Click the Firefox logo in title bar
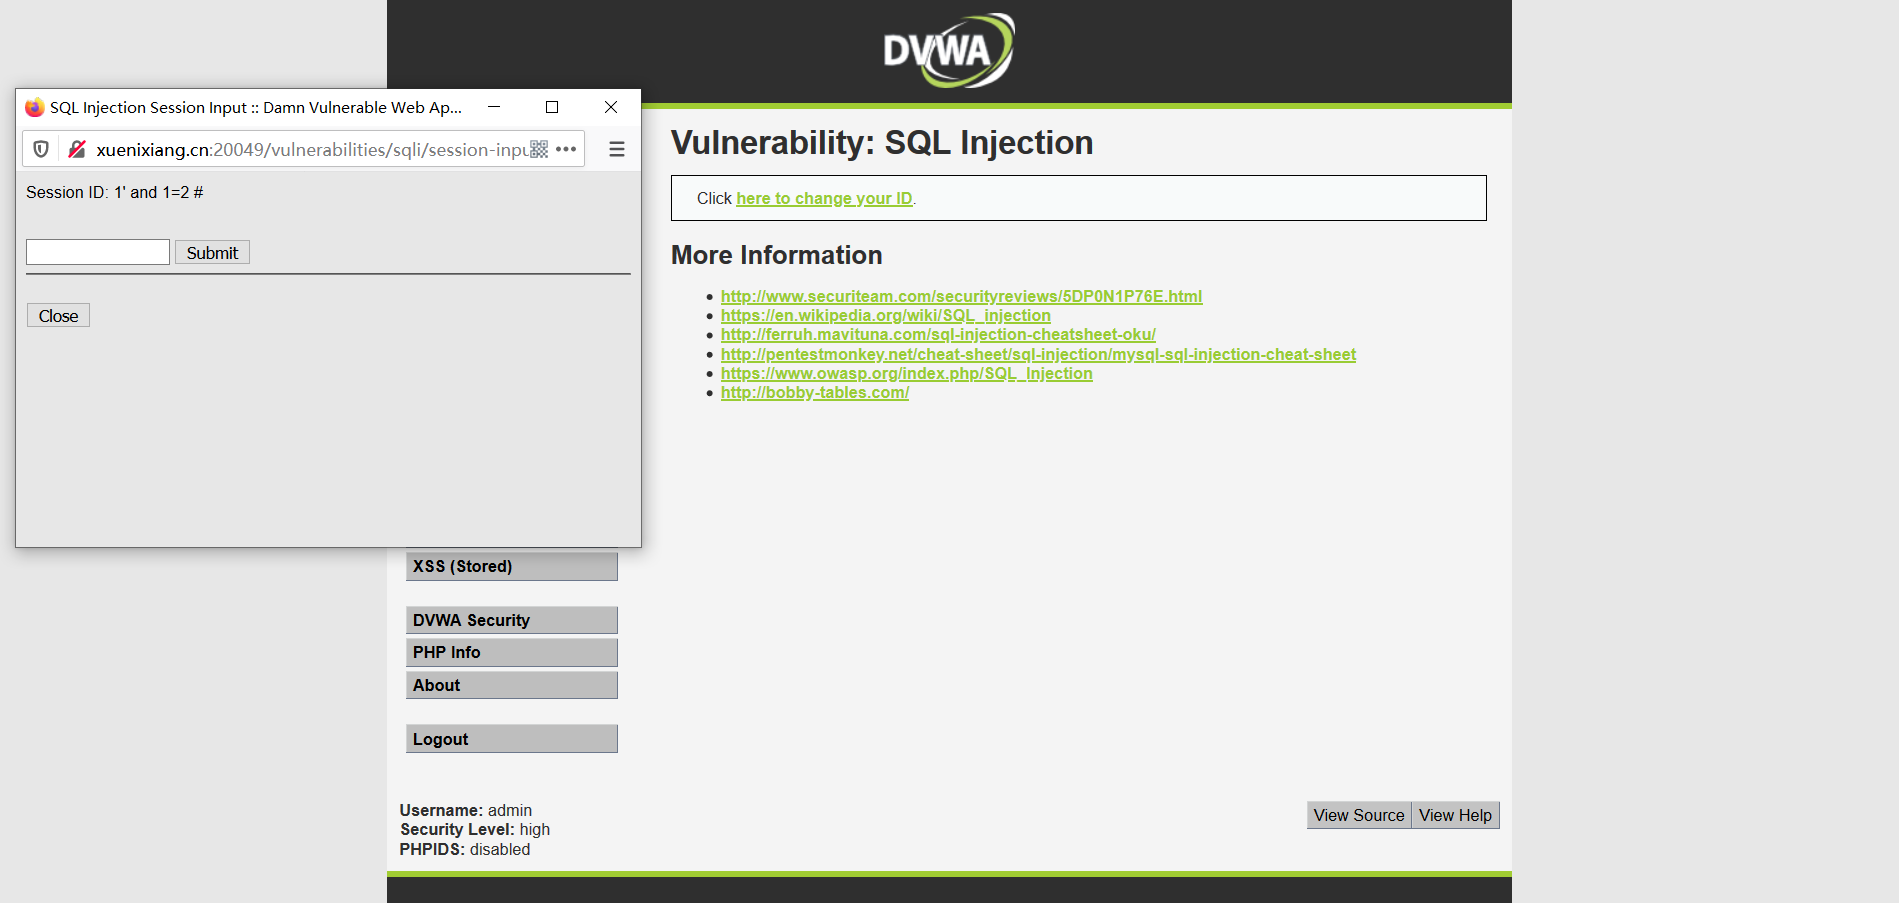This screenshot has height=903, width=1899. coord(35,107)
